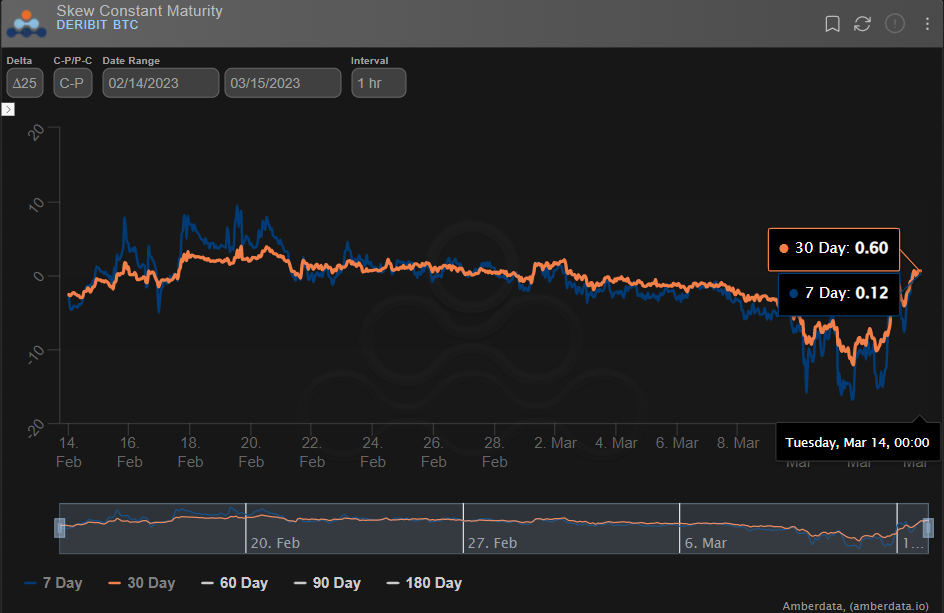Click the Amberdata logo icon

click(x=26, y=23)
